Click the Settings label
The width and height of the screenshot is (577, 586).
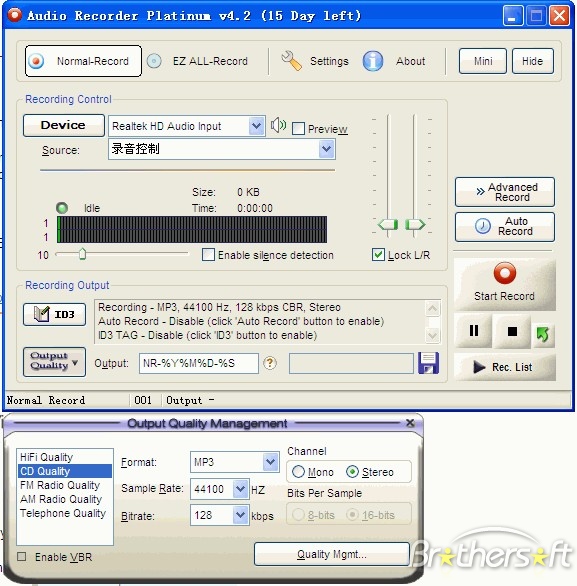click(x=329, y=61)
